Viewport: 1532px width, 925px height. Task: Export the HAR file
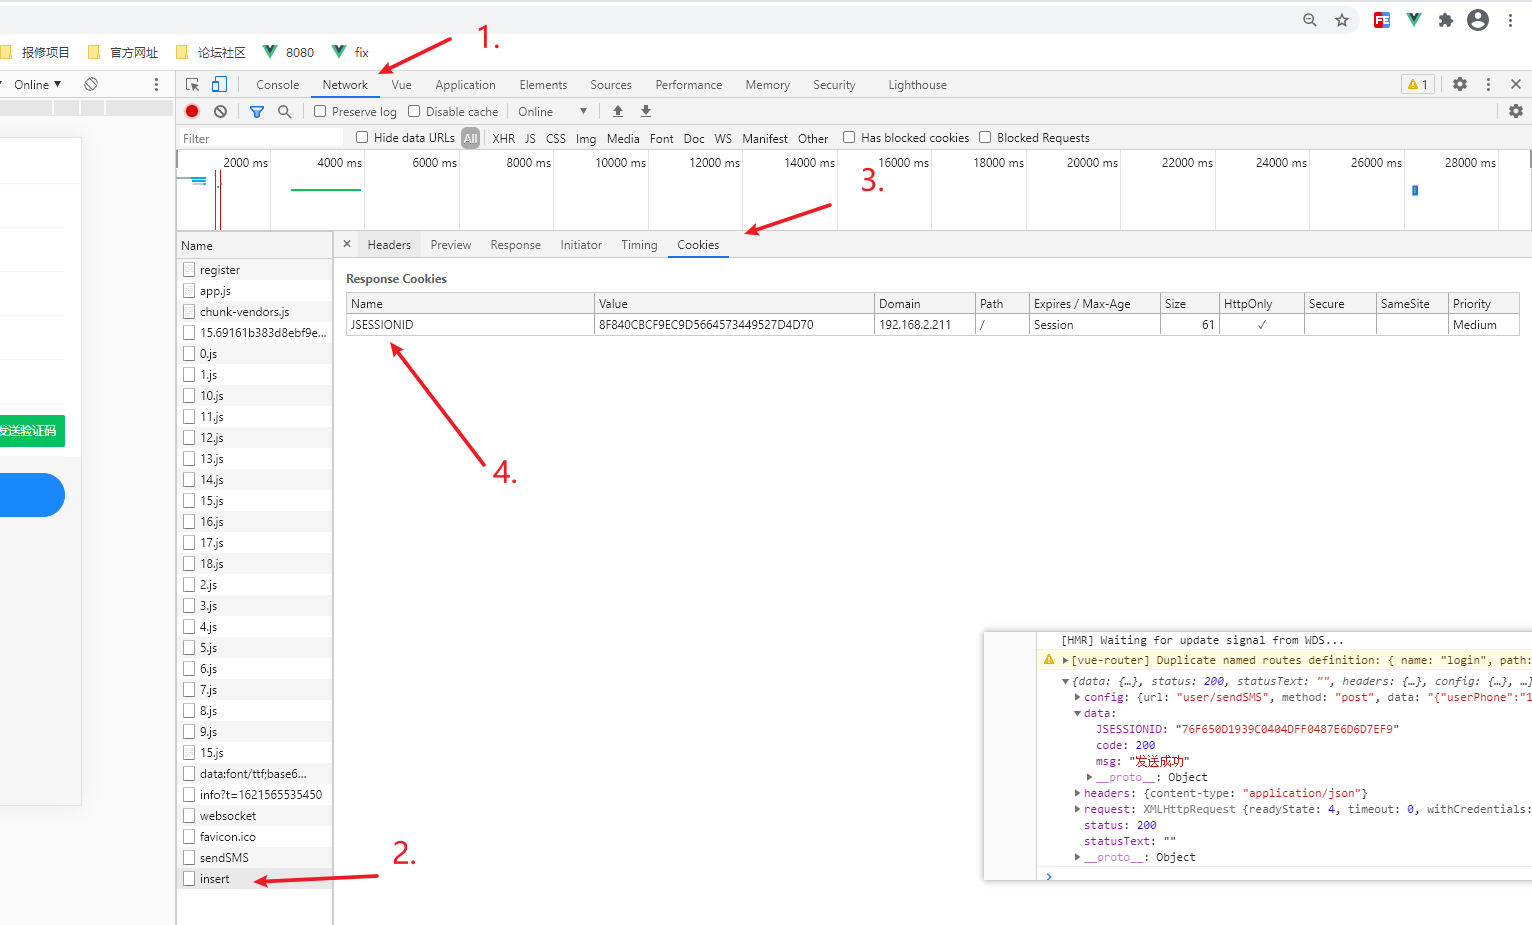pyautogui.click(x=646, y=111)
